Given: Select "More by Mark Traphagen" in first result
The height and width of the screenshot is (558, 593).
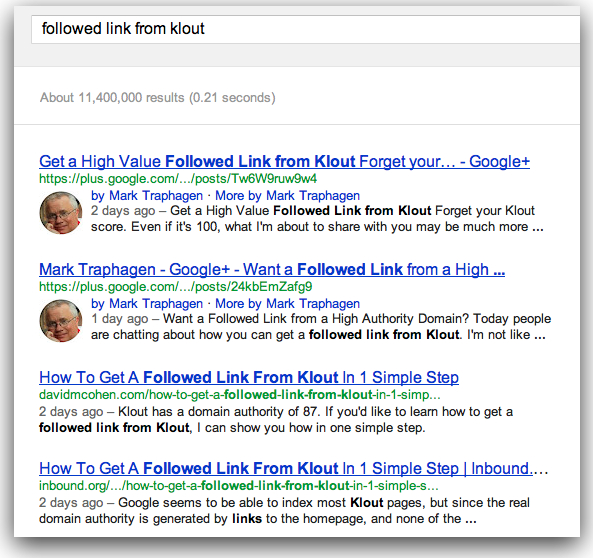Looking at the screenshot, I should tap(287, 196).
